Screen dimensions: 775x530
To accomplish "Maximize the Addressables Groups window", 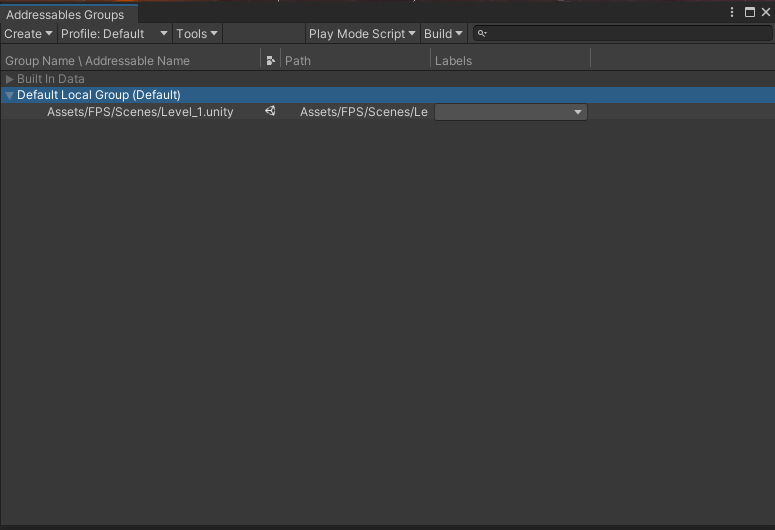I will [750, 13].
